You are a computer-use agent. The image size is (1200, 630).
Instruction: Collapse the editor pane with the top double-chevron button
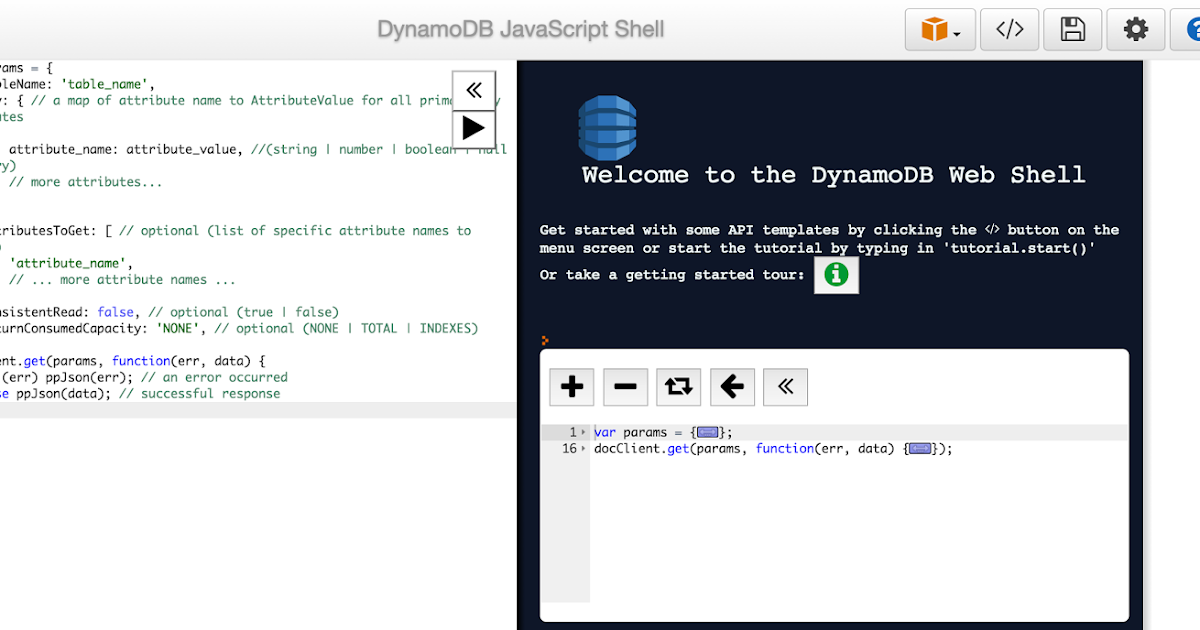473,89
